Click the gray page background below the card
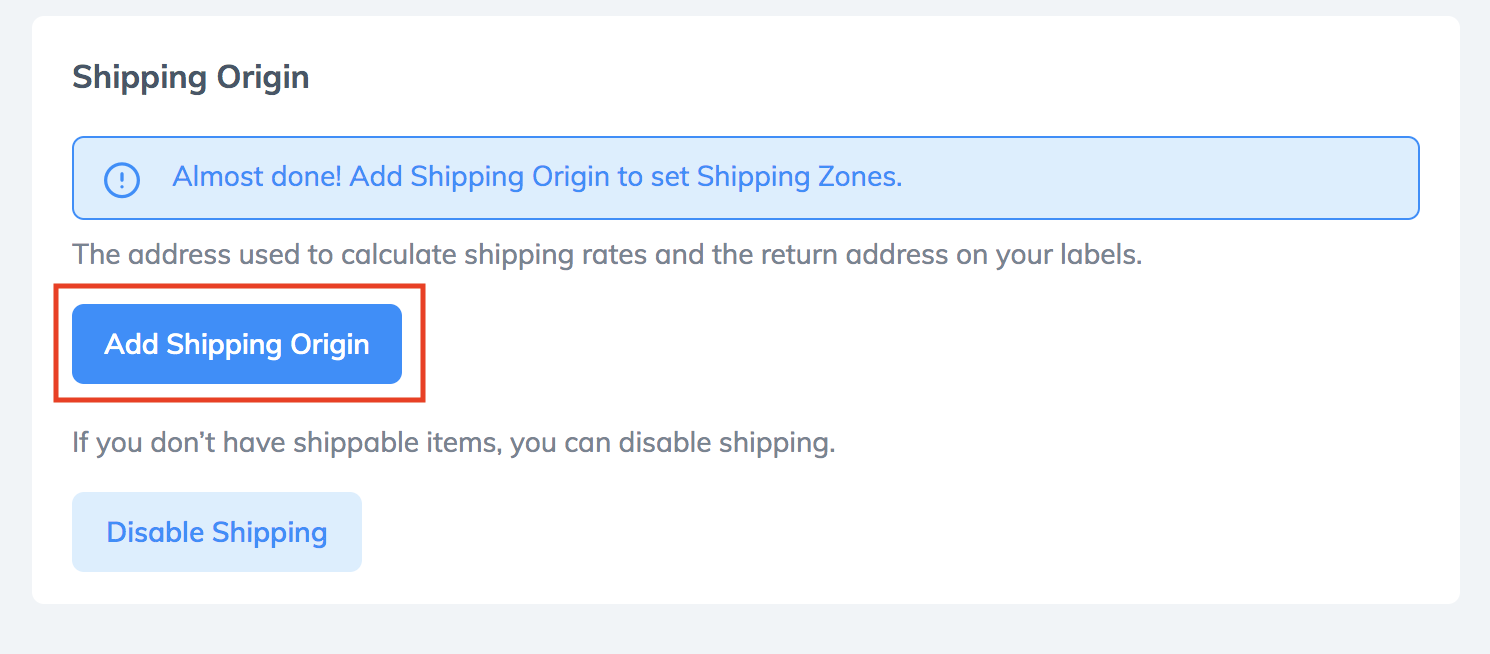The height and width of the screenshot is (654, 1490). 745,630
